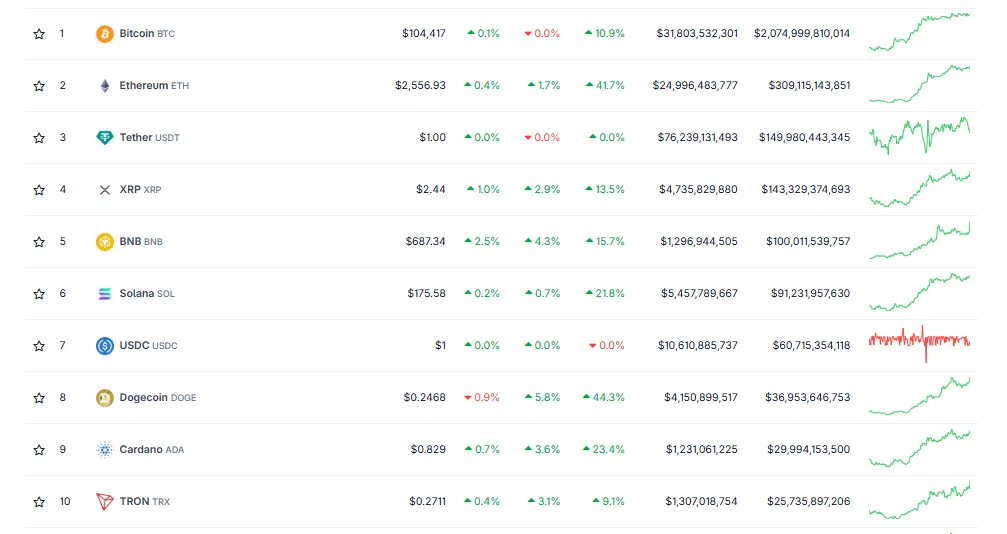This screenshot has width=1007, height=534.
Task: Select Ethereum price $2,556.93
Action: point(421,85)
